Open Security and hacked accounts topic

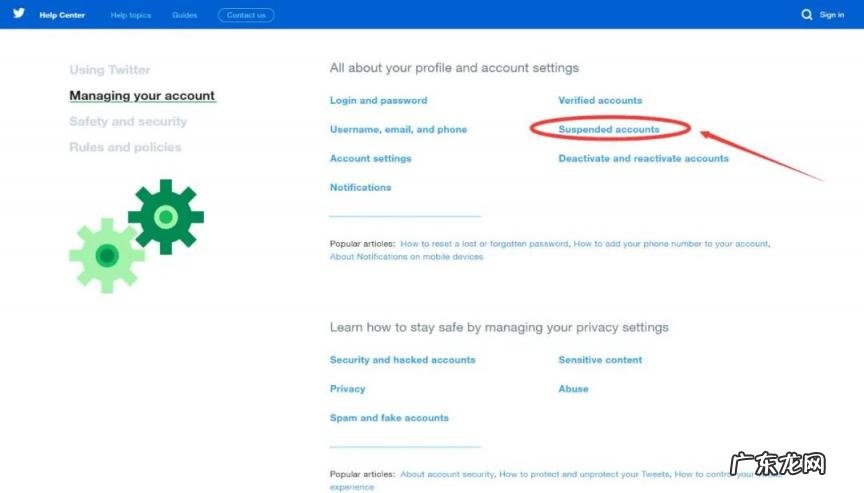402,360
